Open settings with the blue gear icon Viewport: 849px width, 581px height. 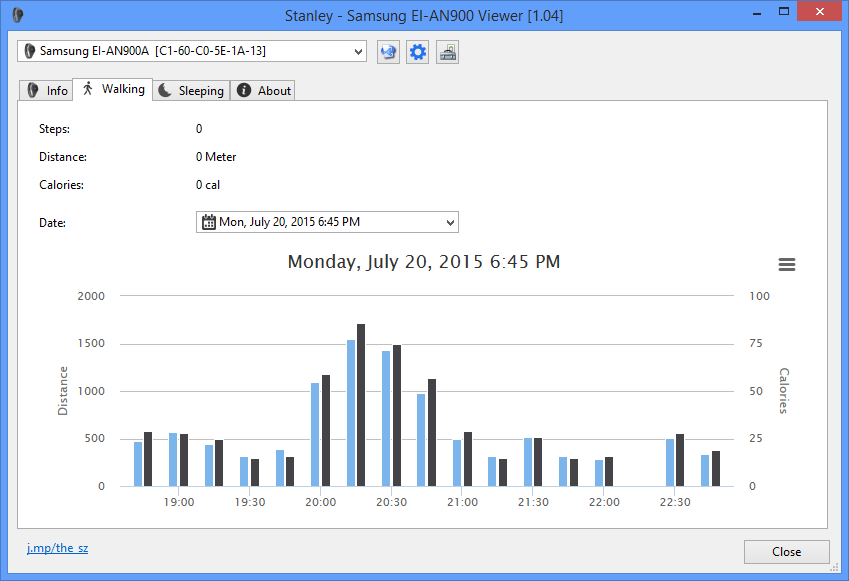click(x=417, y=52)
